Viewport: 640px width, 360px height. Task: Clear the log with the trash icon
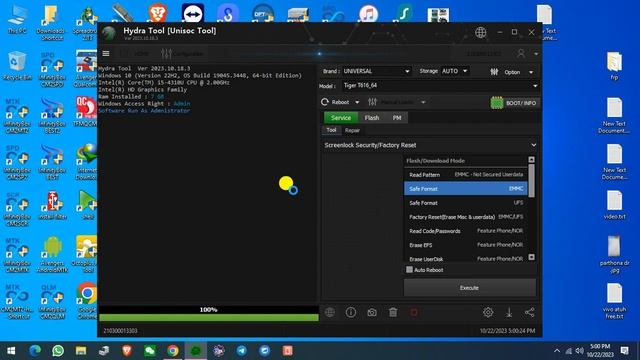coord(393,312)
